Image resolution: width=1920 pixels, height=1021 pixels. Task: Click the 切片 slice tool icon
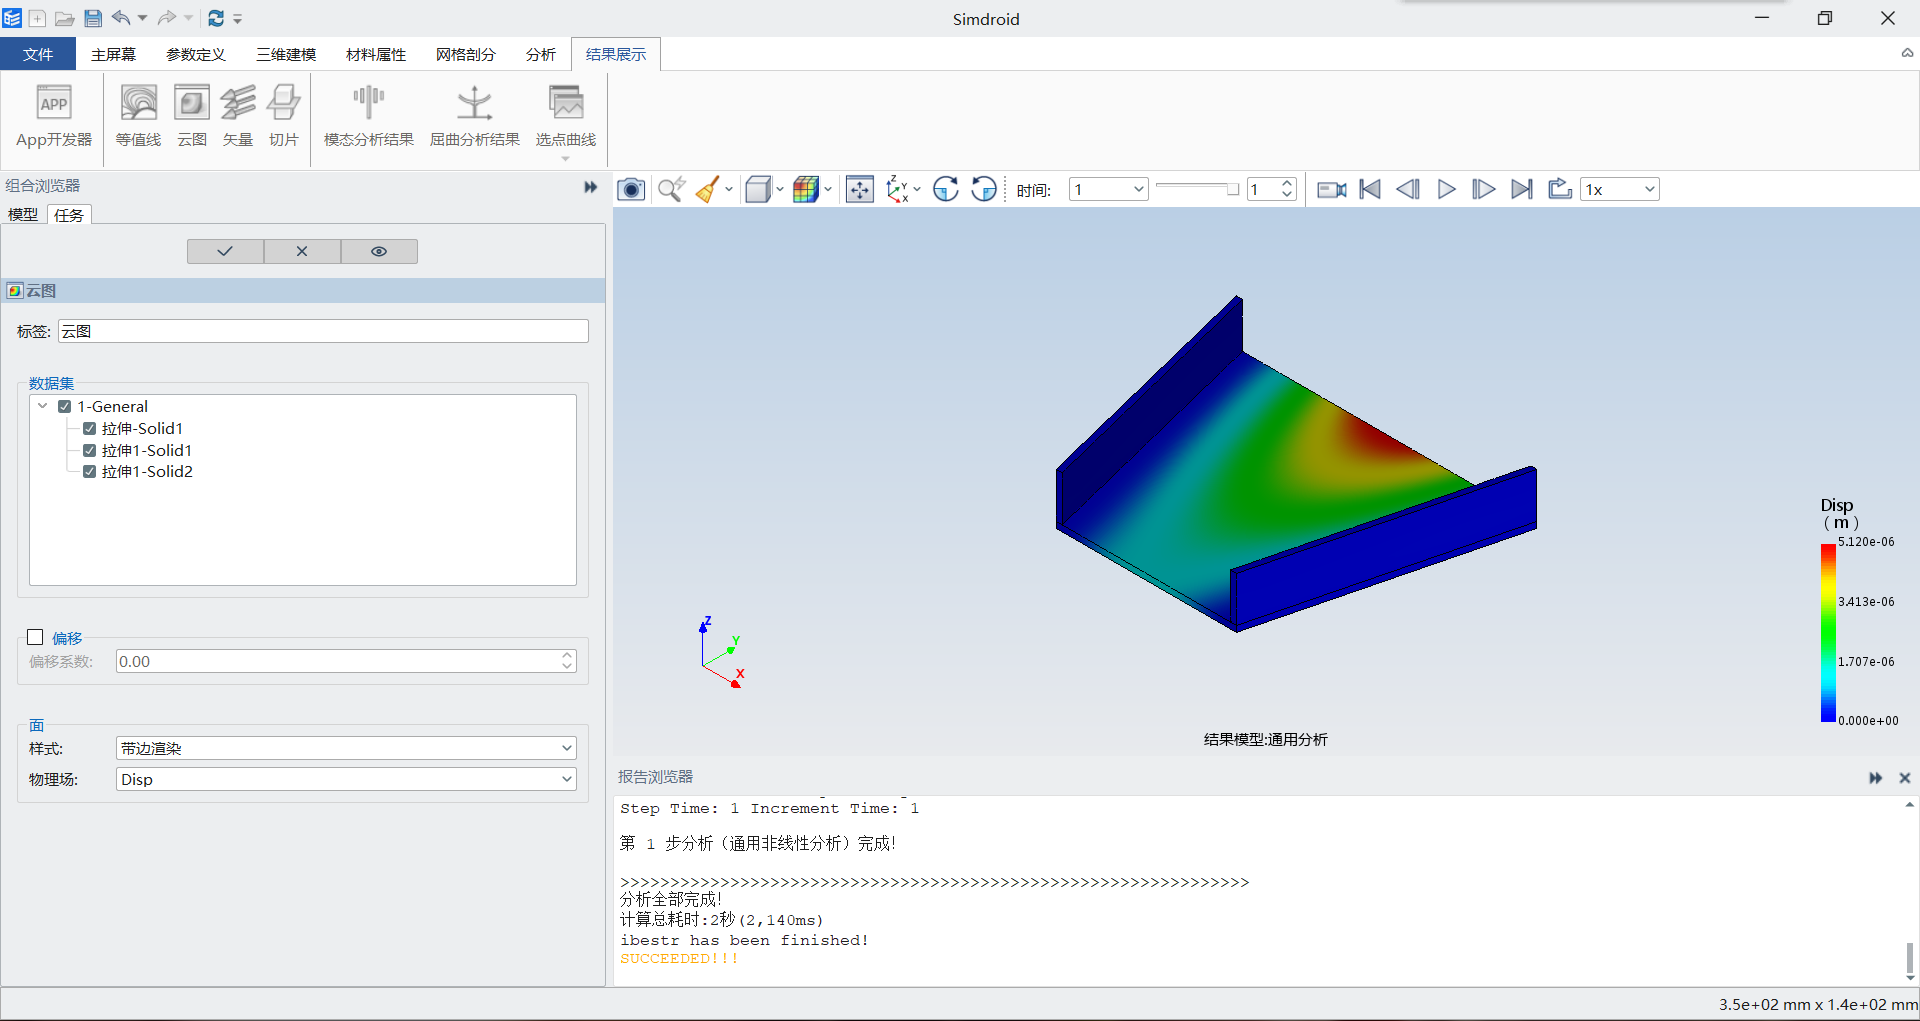click(283, 104)
